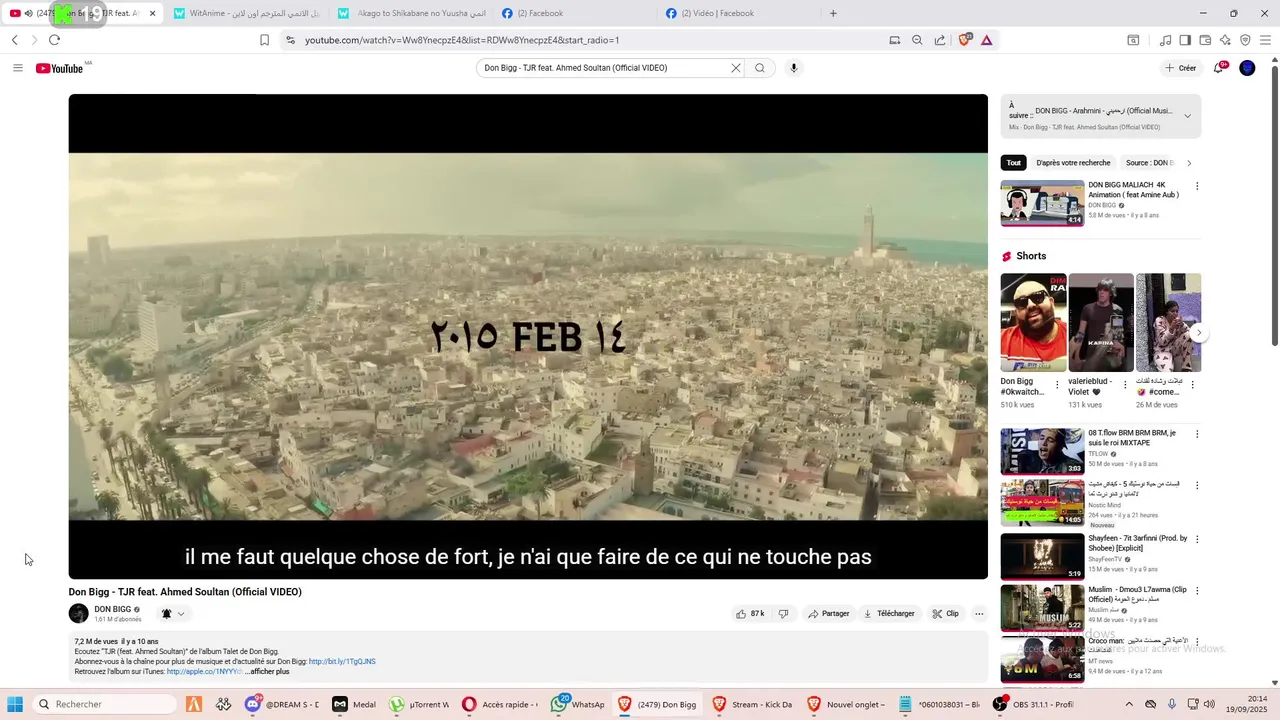Click the Clip scissors button
1280x720 pixels.
[945, 614]
